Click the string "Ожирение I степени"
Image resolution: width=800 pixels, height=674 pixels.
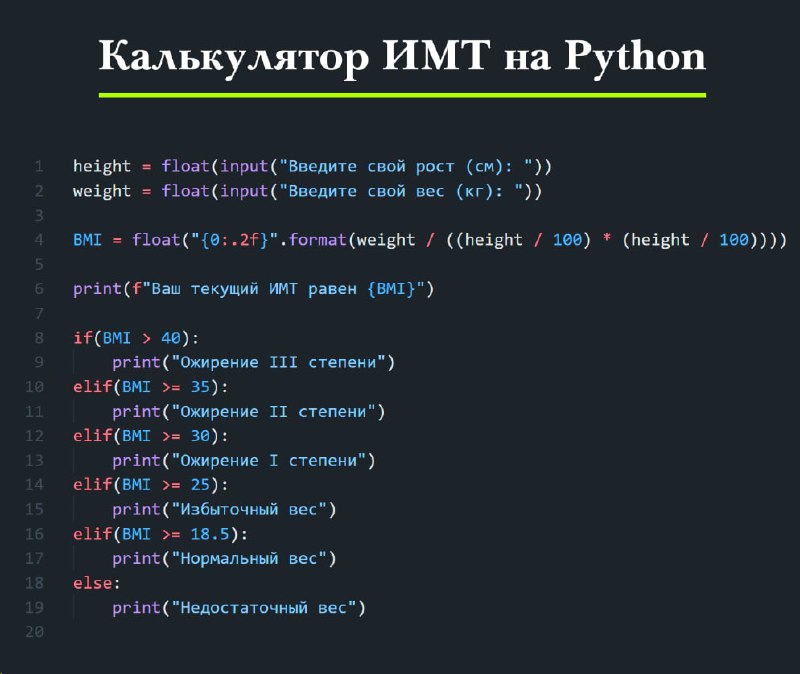(268, 460)
